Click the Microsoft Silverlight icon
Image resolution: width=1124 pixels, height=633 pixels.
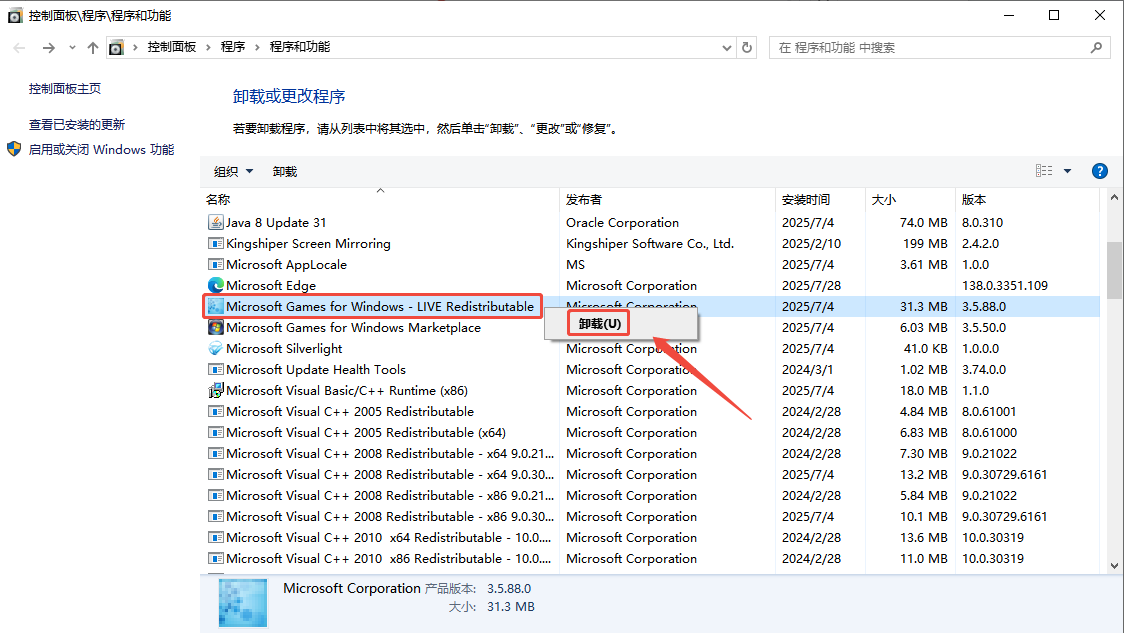[215, 348]
